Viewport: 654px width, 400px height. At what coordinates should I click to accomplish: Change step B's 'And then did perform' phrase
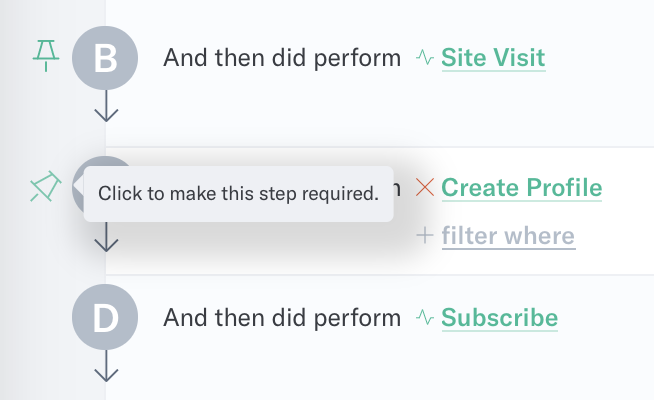point(282,58)
